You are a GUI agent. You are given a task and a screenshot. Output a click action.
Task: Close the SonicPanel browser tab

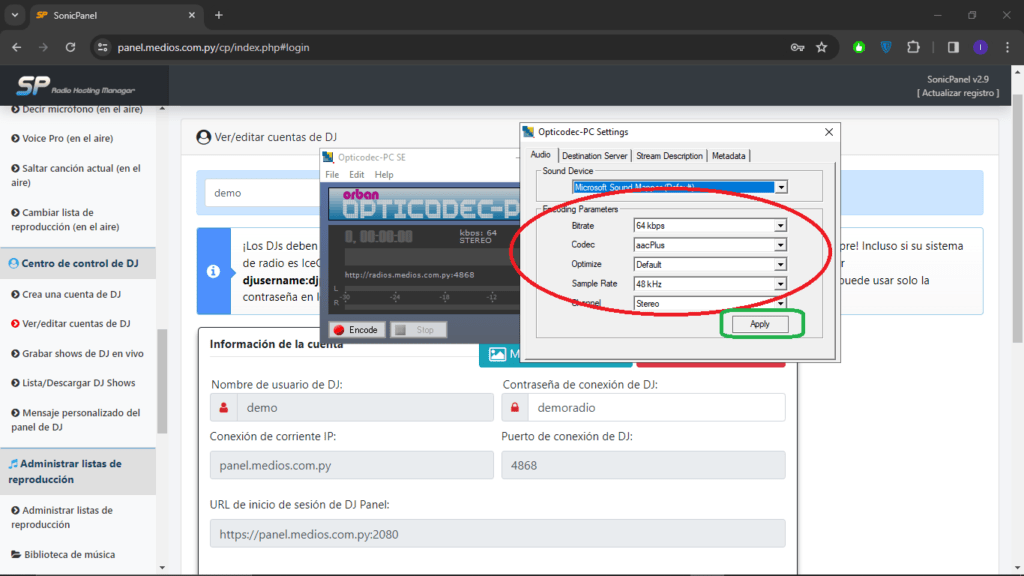tap(191, 15)
